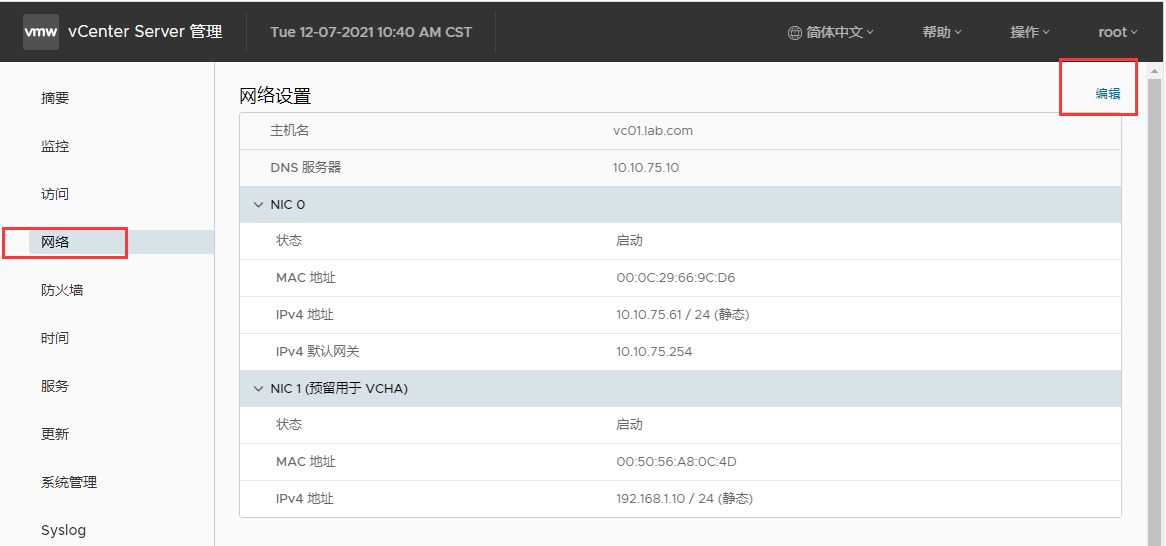Click MAC address 00:0C:29:66:9C:D6
This screenshot has height=546, width=1166.
point(676,278)
